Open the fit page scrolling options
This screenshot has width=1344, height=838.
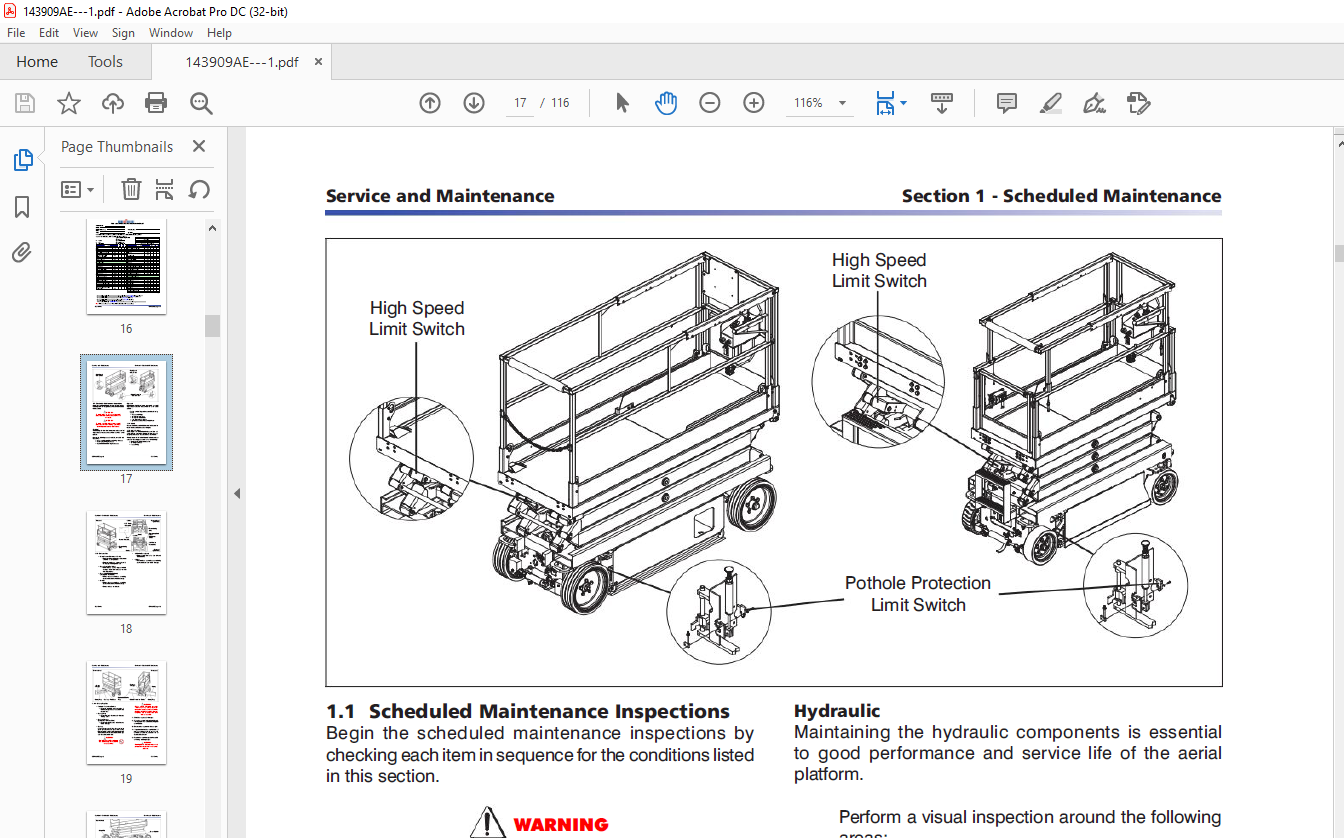pyautogui.click(x=891, y=103)
